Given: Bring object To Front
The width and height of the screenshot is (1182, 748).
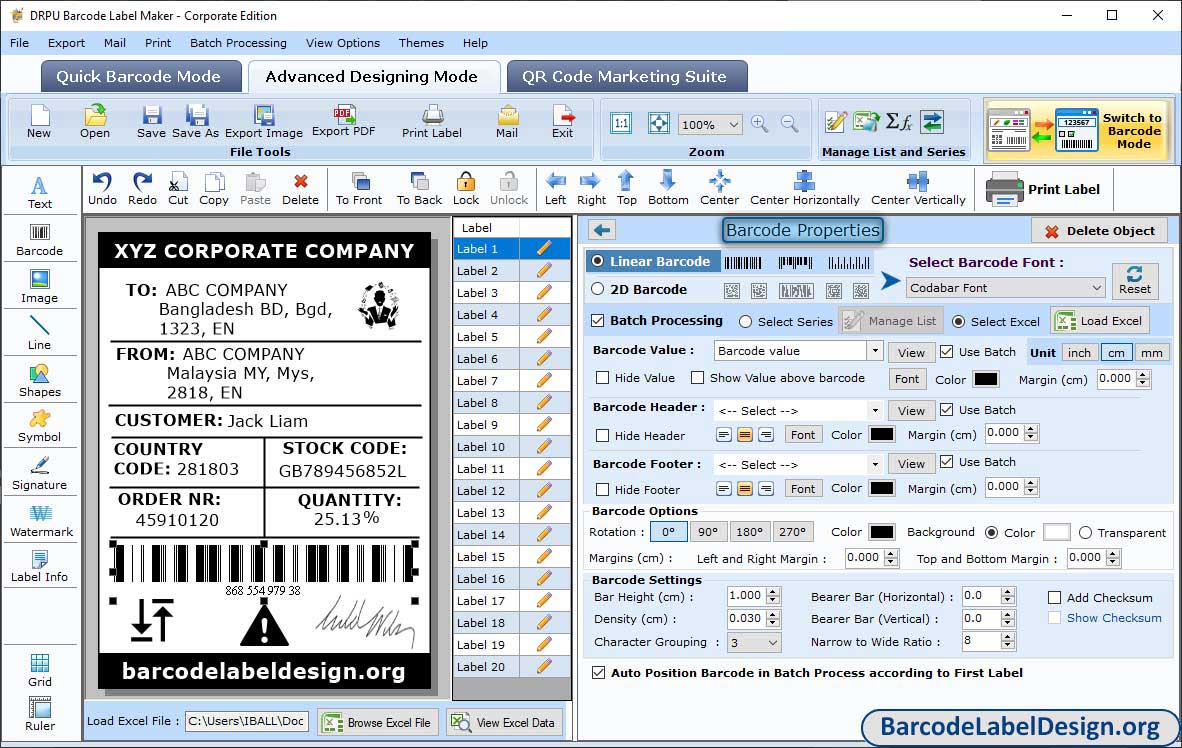Looking at the screenshot, I should [359, 189].
